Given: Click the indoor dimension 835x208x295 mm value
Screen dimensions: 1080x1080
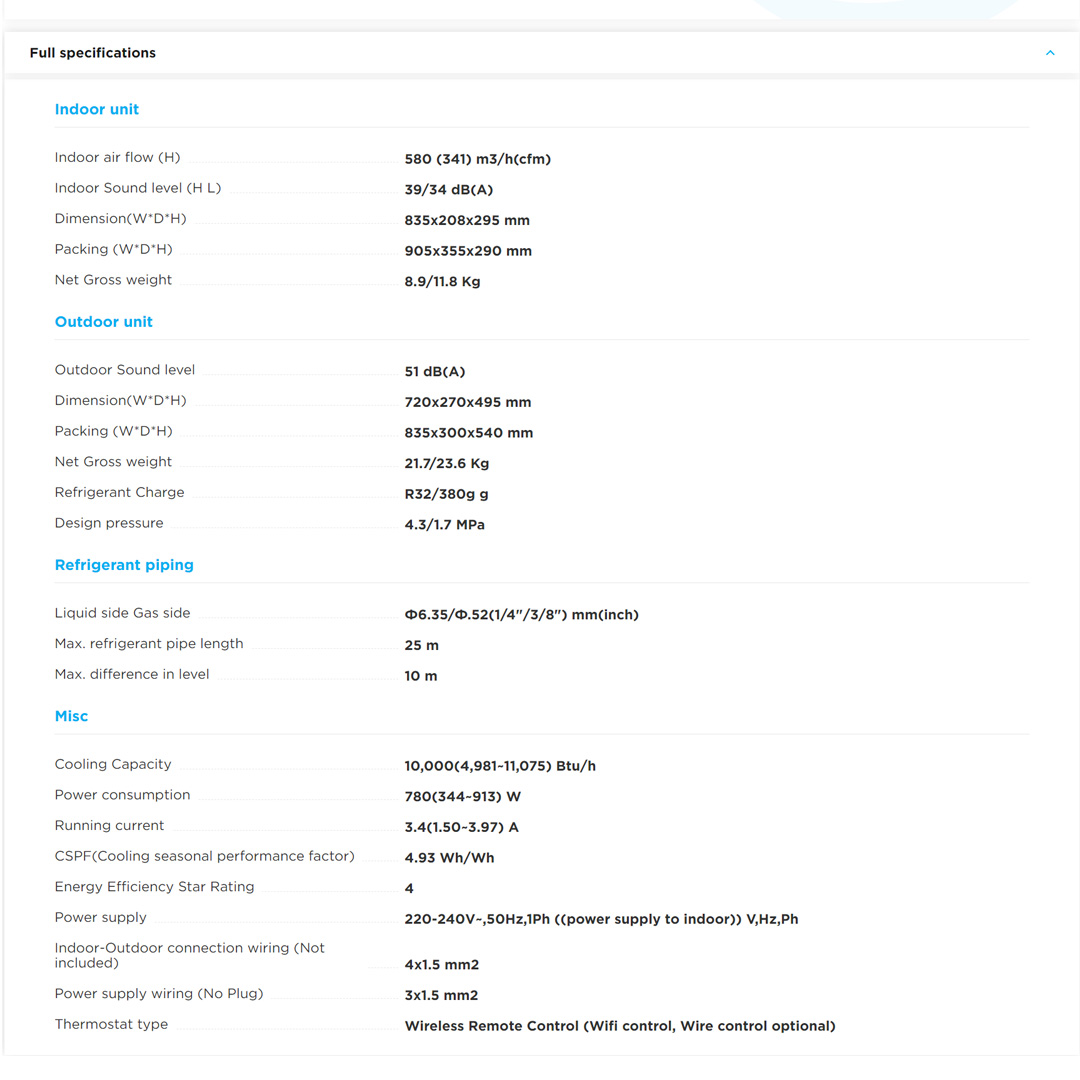Looking at the screenshot, I should tap(467, 220).
